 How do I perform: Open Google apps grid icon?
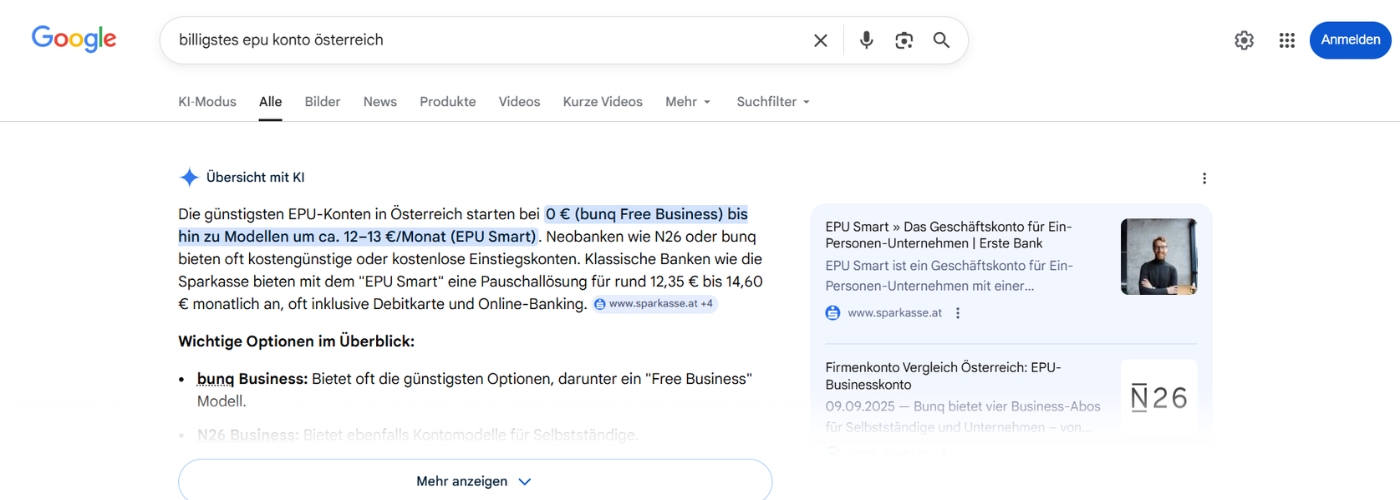1287,40
